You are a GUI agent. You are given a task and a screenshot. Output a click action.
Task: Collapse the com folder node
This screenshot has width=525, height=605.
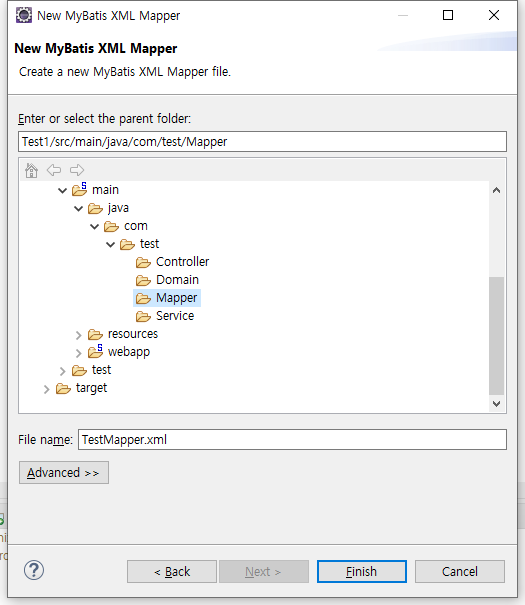pyautogui.click(x=95, y=226)
